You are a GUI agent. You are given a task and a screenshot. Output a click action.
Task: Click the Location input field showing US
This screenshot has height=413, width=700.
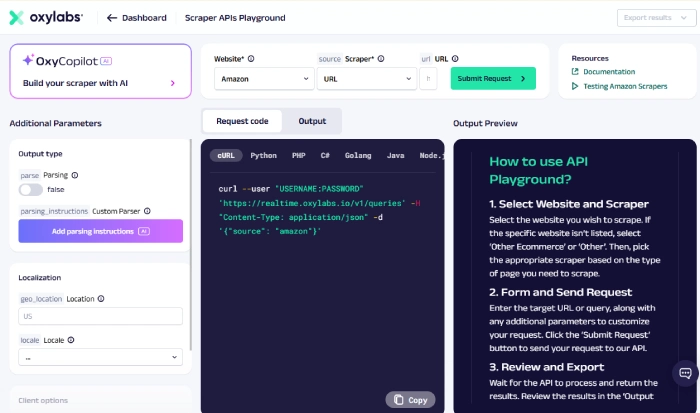(x=100, y=316)
